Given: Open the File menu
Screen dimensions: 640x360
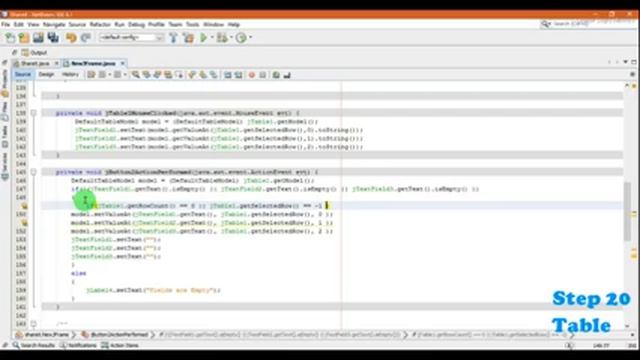Looking at the screenshot, I should coord(6,24).
